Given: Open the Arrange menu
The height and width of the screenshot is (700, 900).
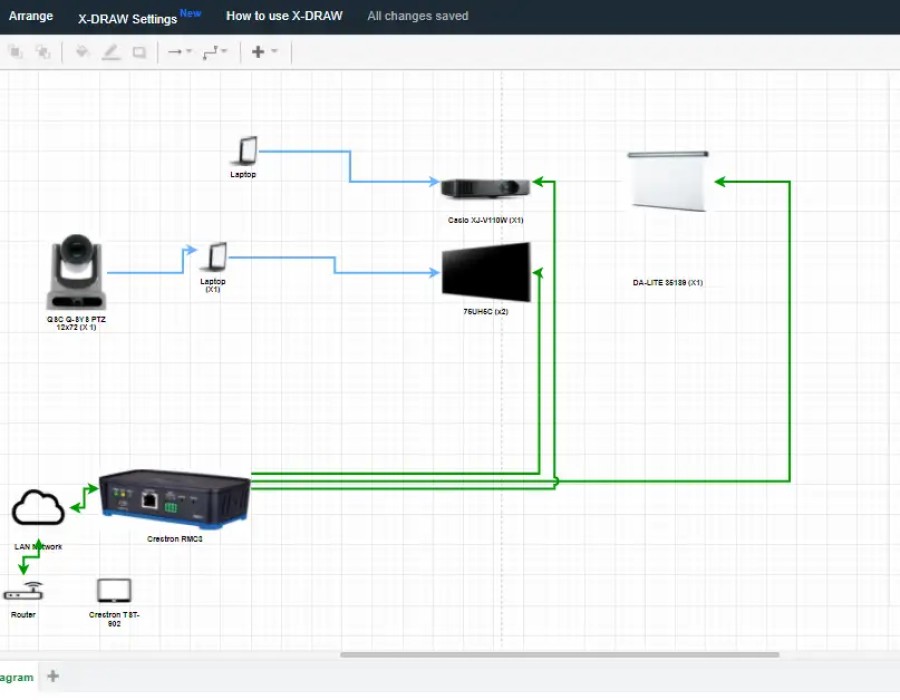Looking at the screenshot, I should pos(31,16).
